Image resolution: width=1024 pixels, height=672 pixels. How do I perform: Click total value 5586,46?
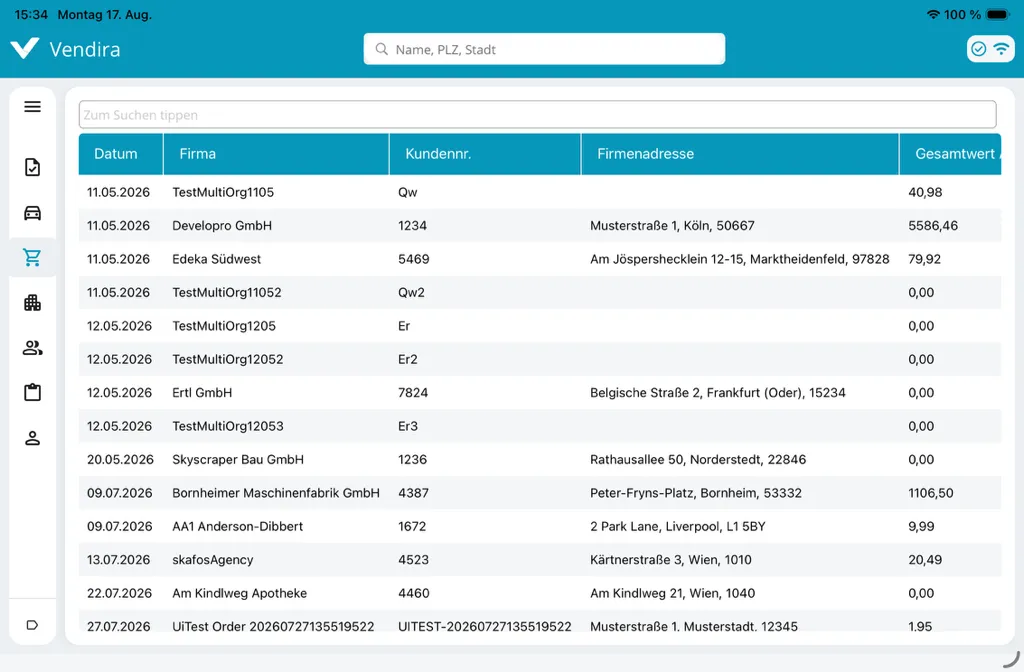[x=933, y=225]
